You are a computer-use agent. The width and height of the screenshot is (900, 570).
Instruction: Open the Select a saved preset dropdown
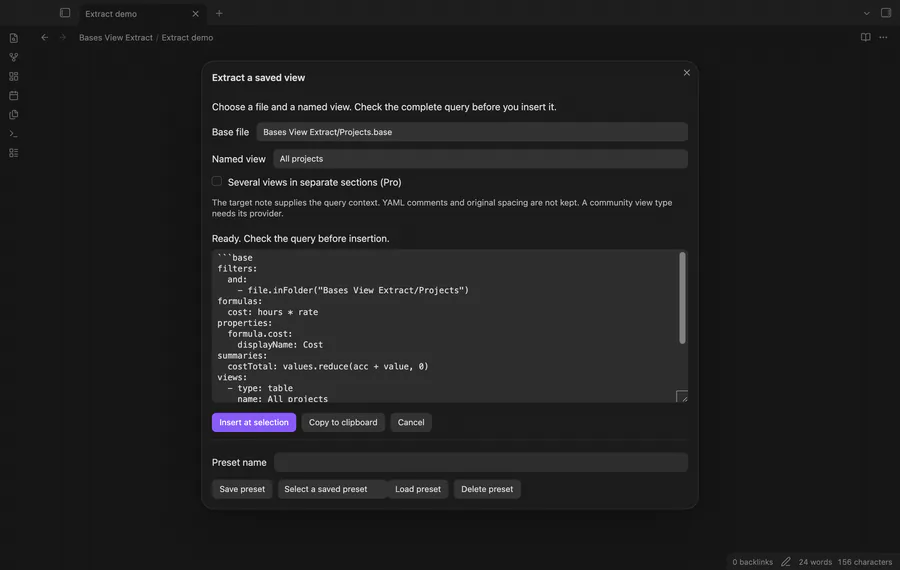pyautogui.click(x=331, y=489)
